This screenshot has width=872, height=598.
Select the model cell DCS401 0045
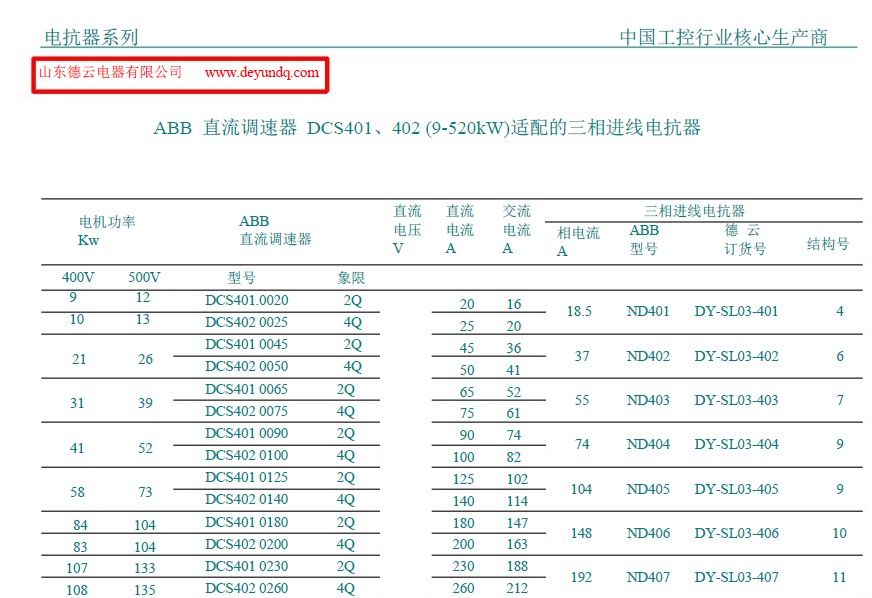coord(247,344)
